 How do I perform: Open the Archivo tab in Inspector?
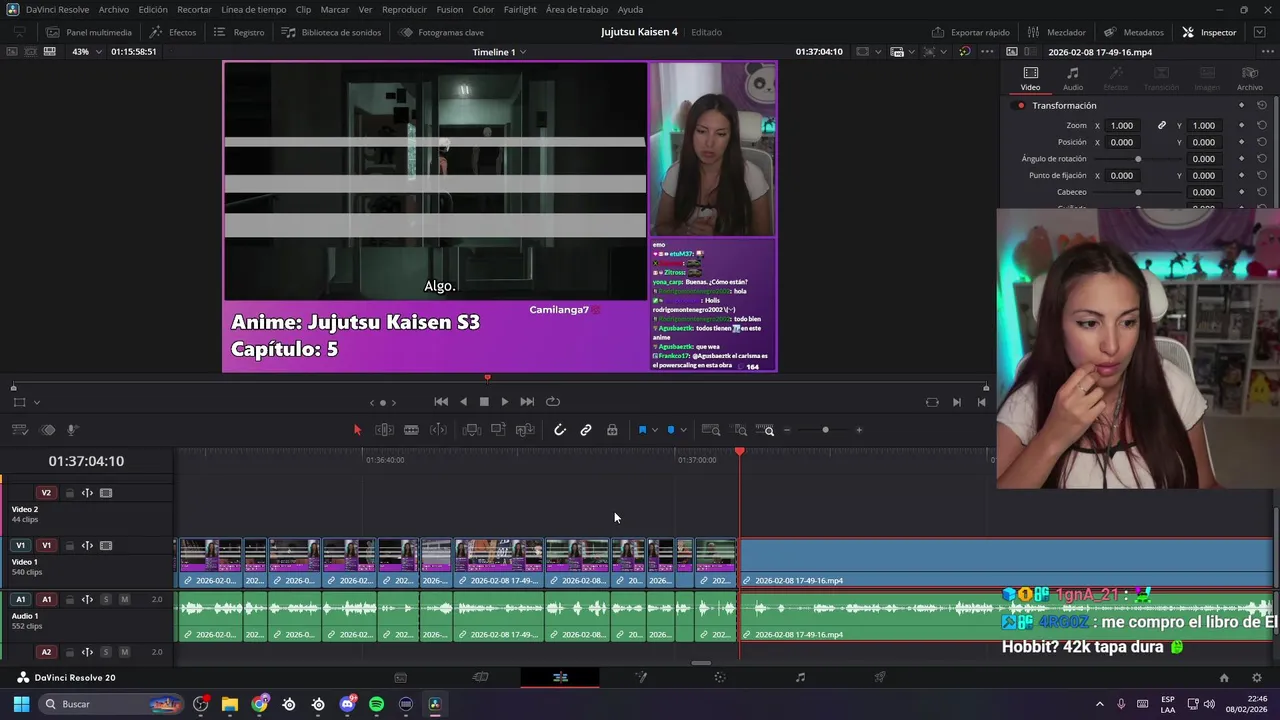[x=1249, y=79]
